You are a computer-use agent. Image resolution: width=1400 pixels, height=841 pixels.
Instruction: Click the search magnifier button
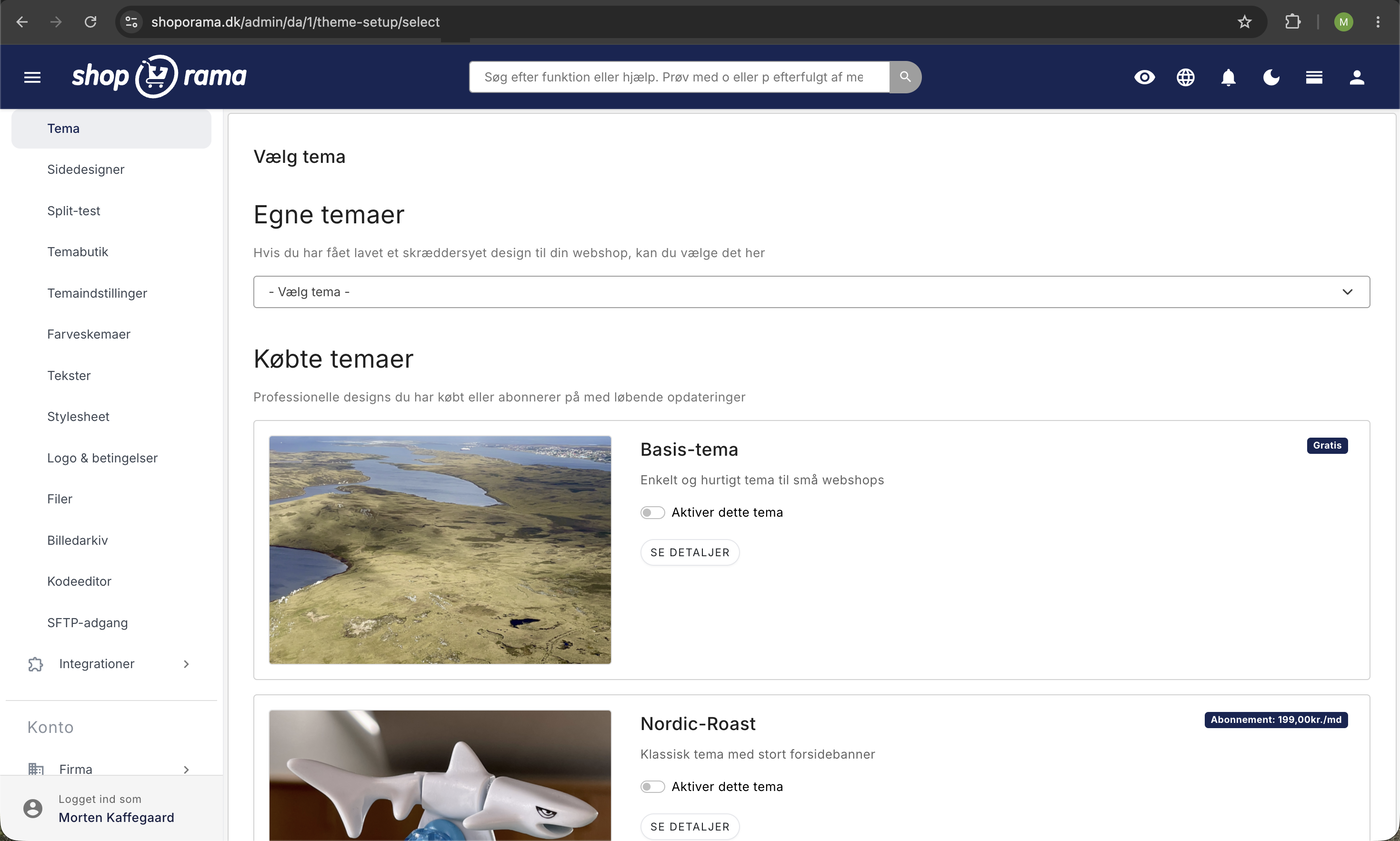pyautogui.click(x=905, y=77)
